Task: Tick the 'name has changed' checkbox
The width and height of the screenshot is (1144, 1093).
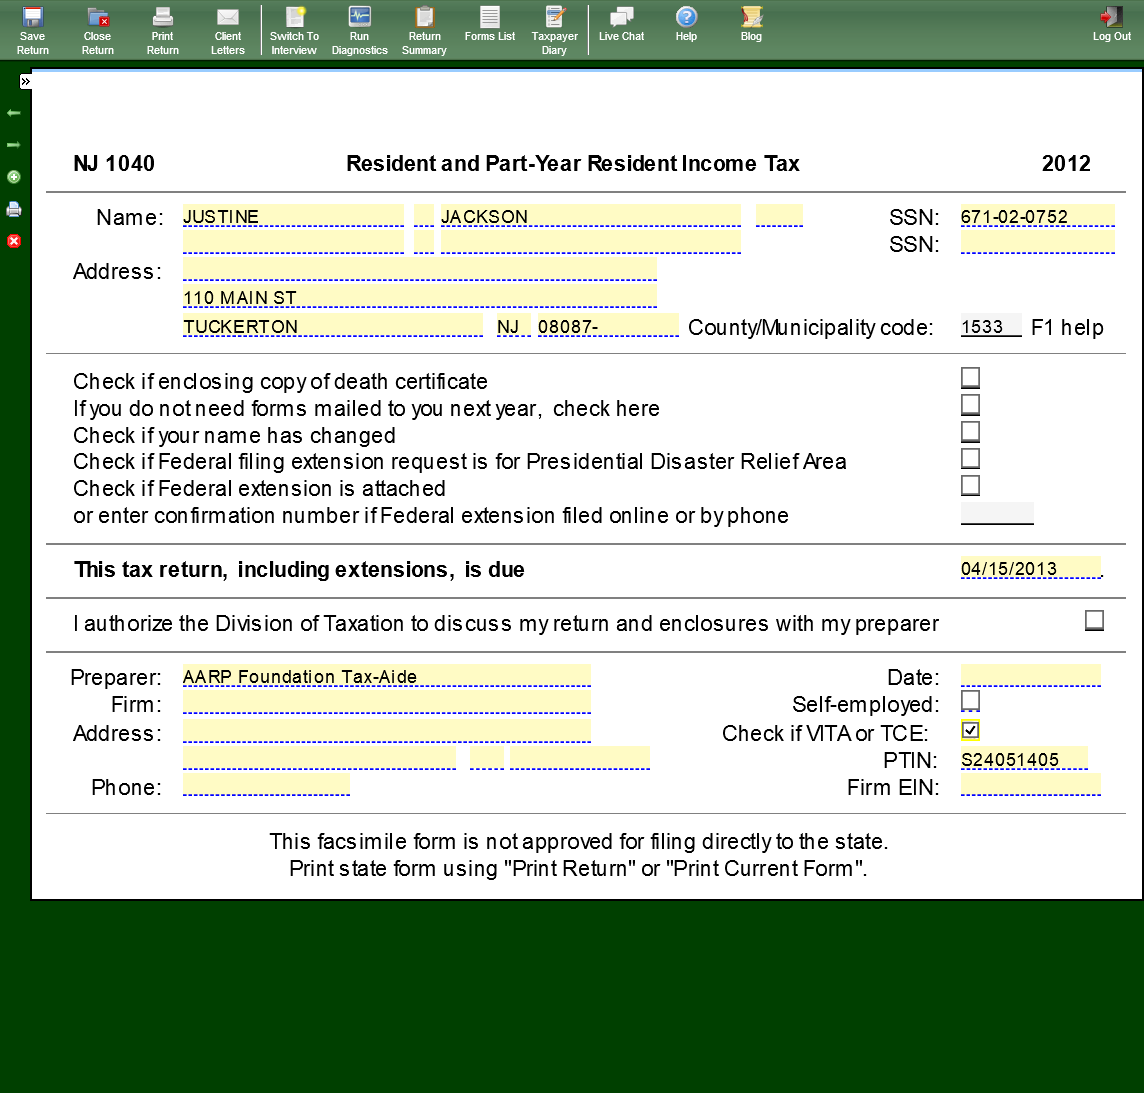Action: [970, 432]
